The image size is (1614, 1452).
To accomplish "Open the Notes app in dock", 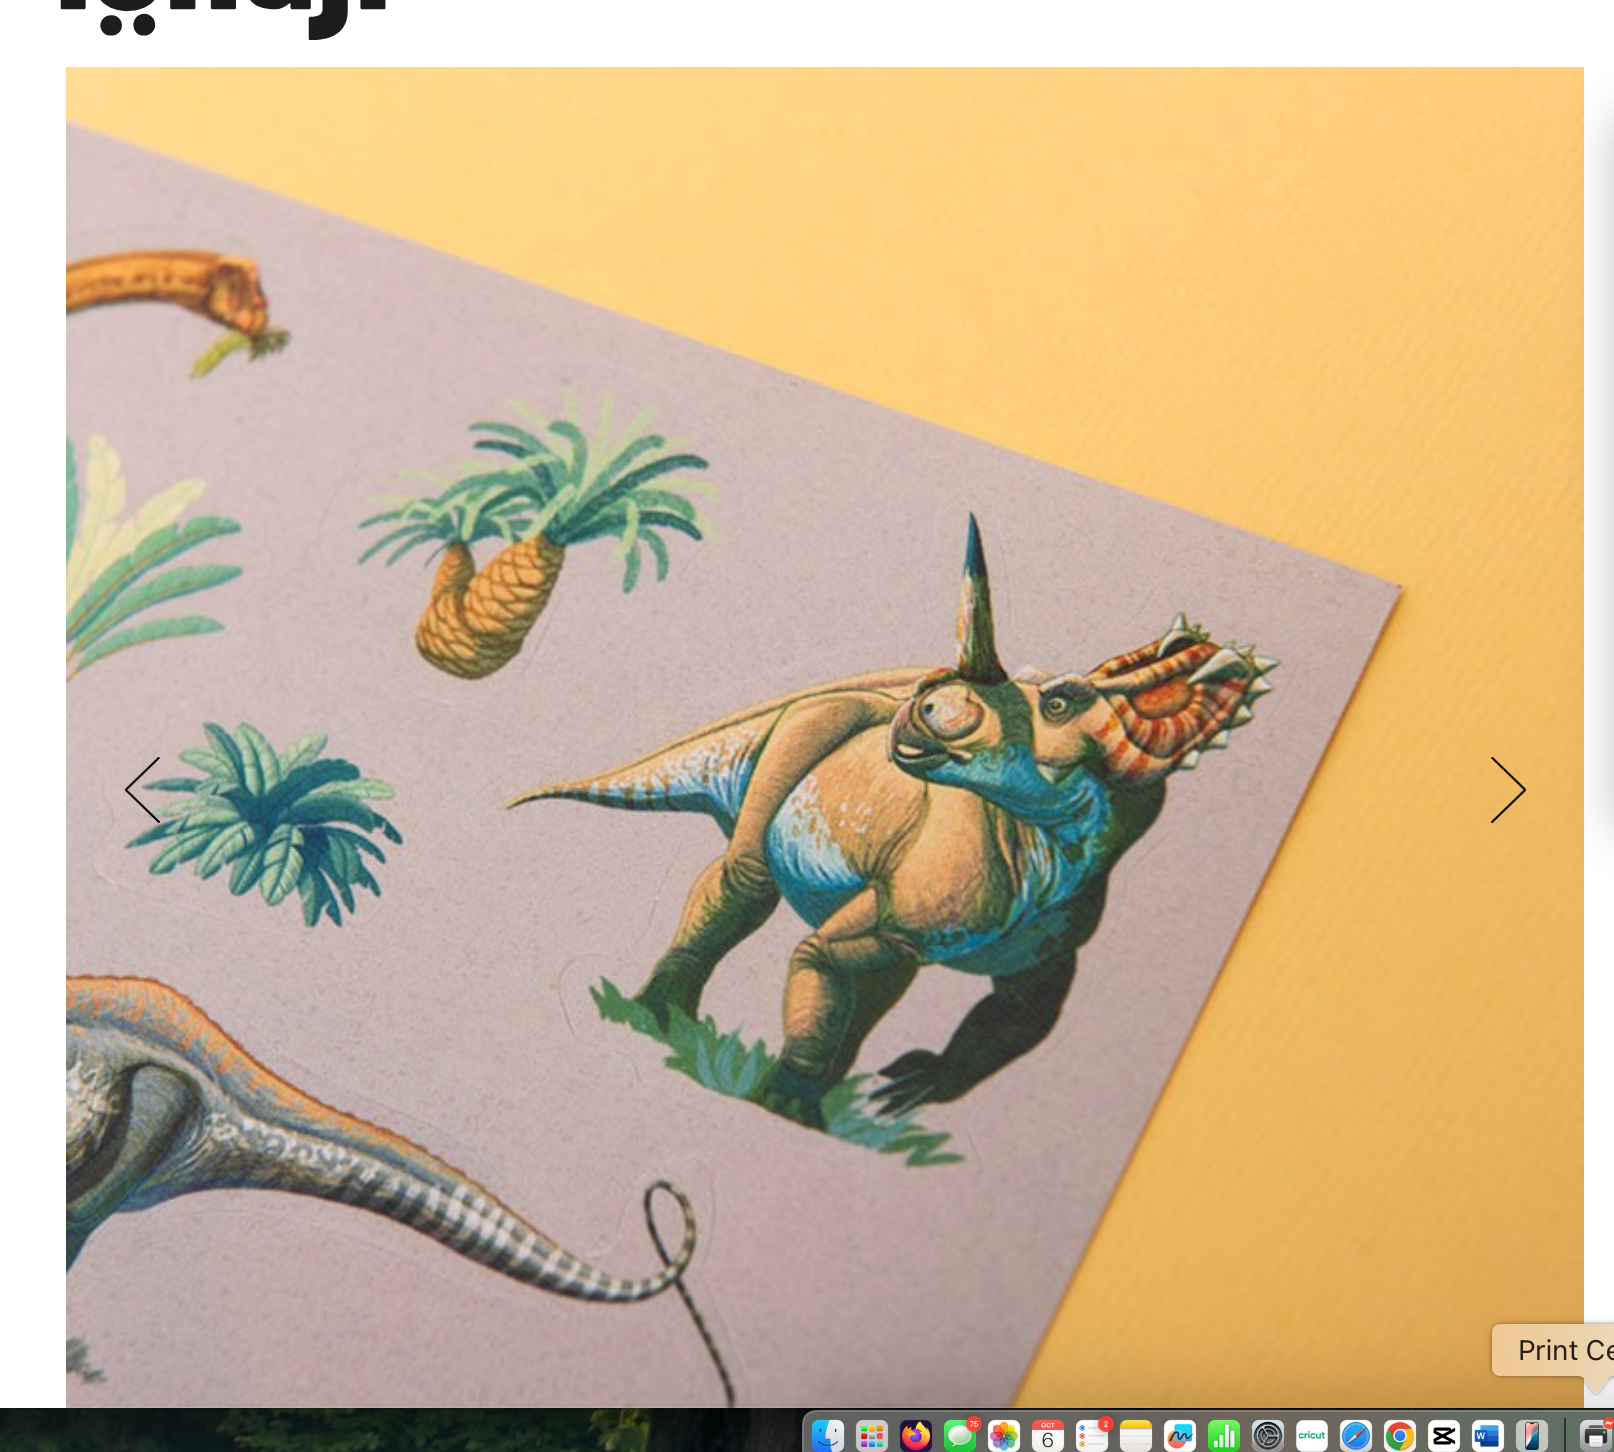I will (1136, 1436).
